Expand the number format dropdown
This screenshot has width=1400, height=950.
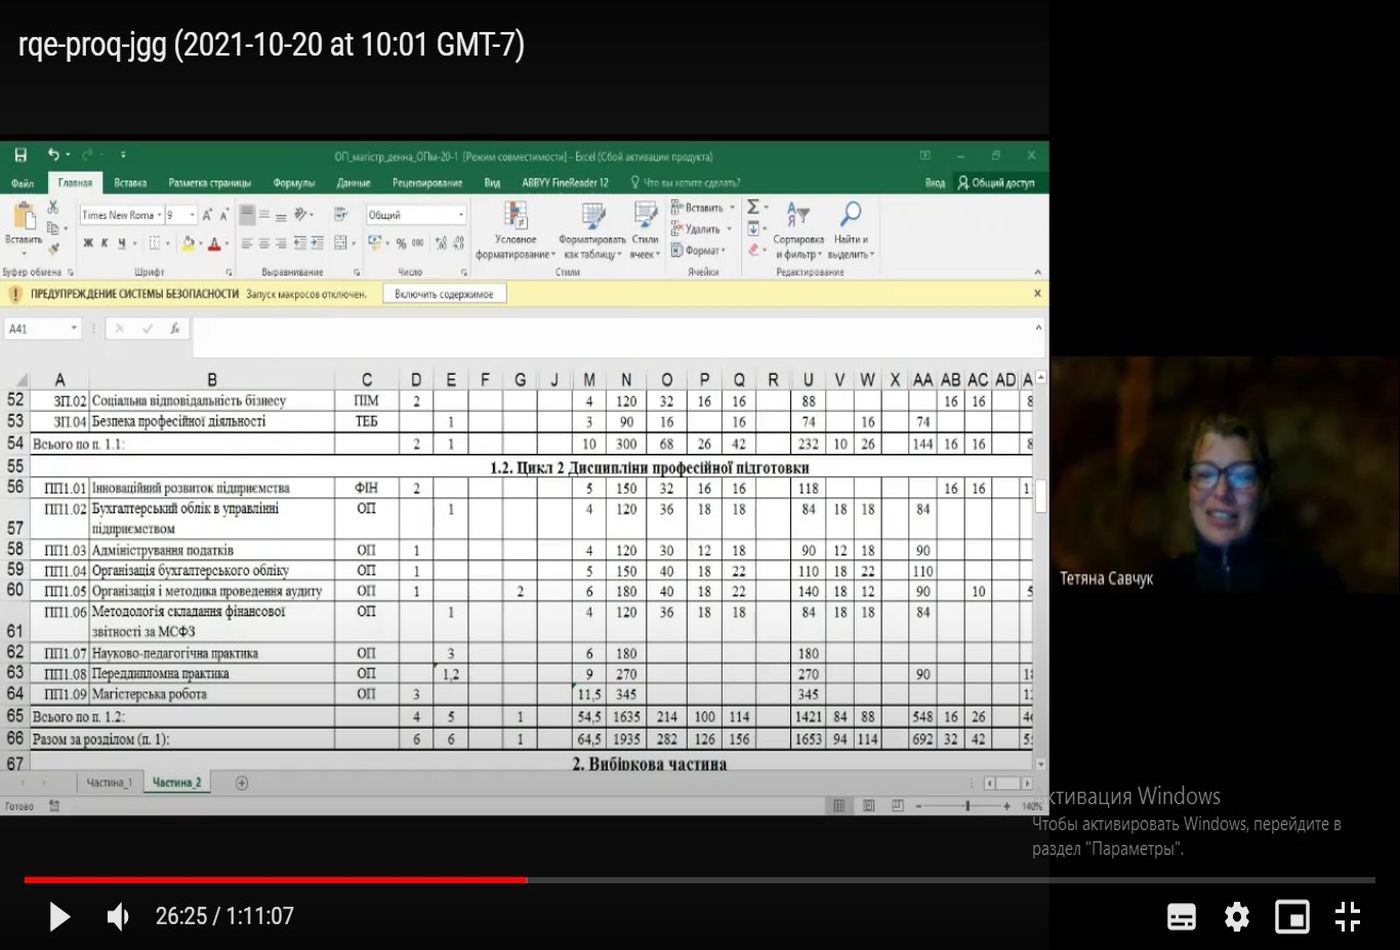(461, 215)
